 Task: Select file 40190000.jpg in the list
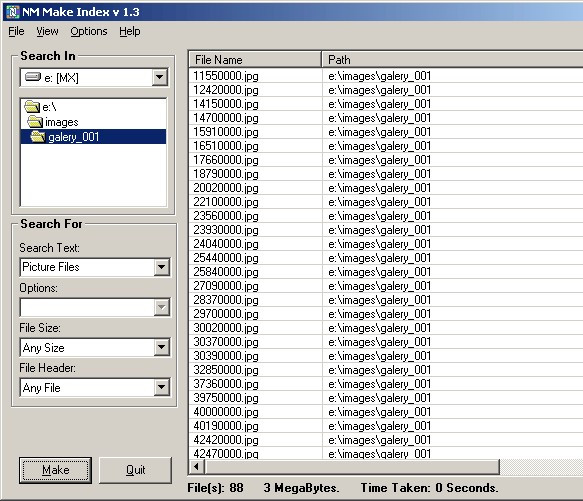coord(226,426)
